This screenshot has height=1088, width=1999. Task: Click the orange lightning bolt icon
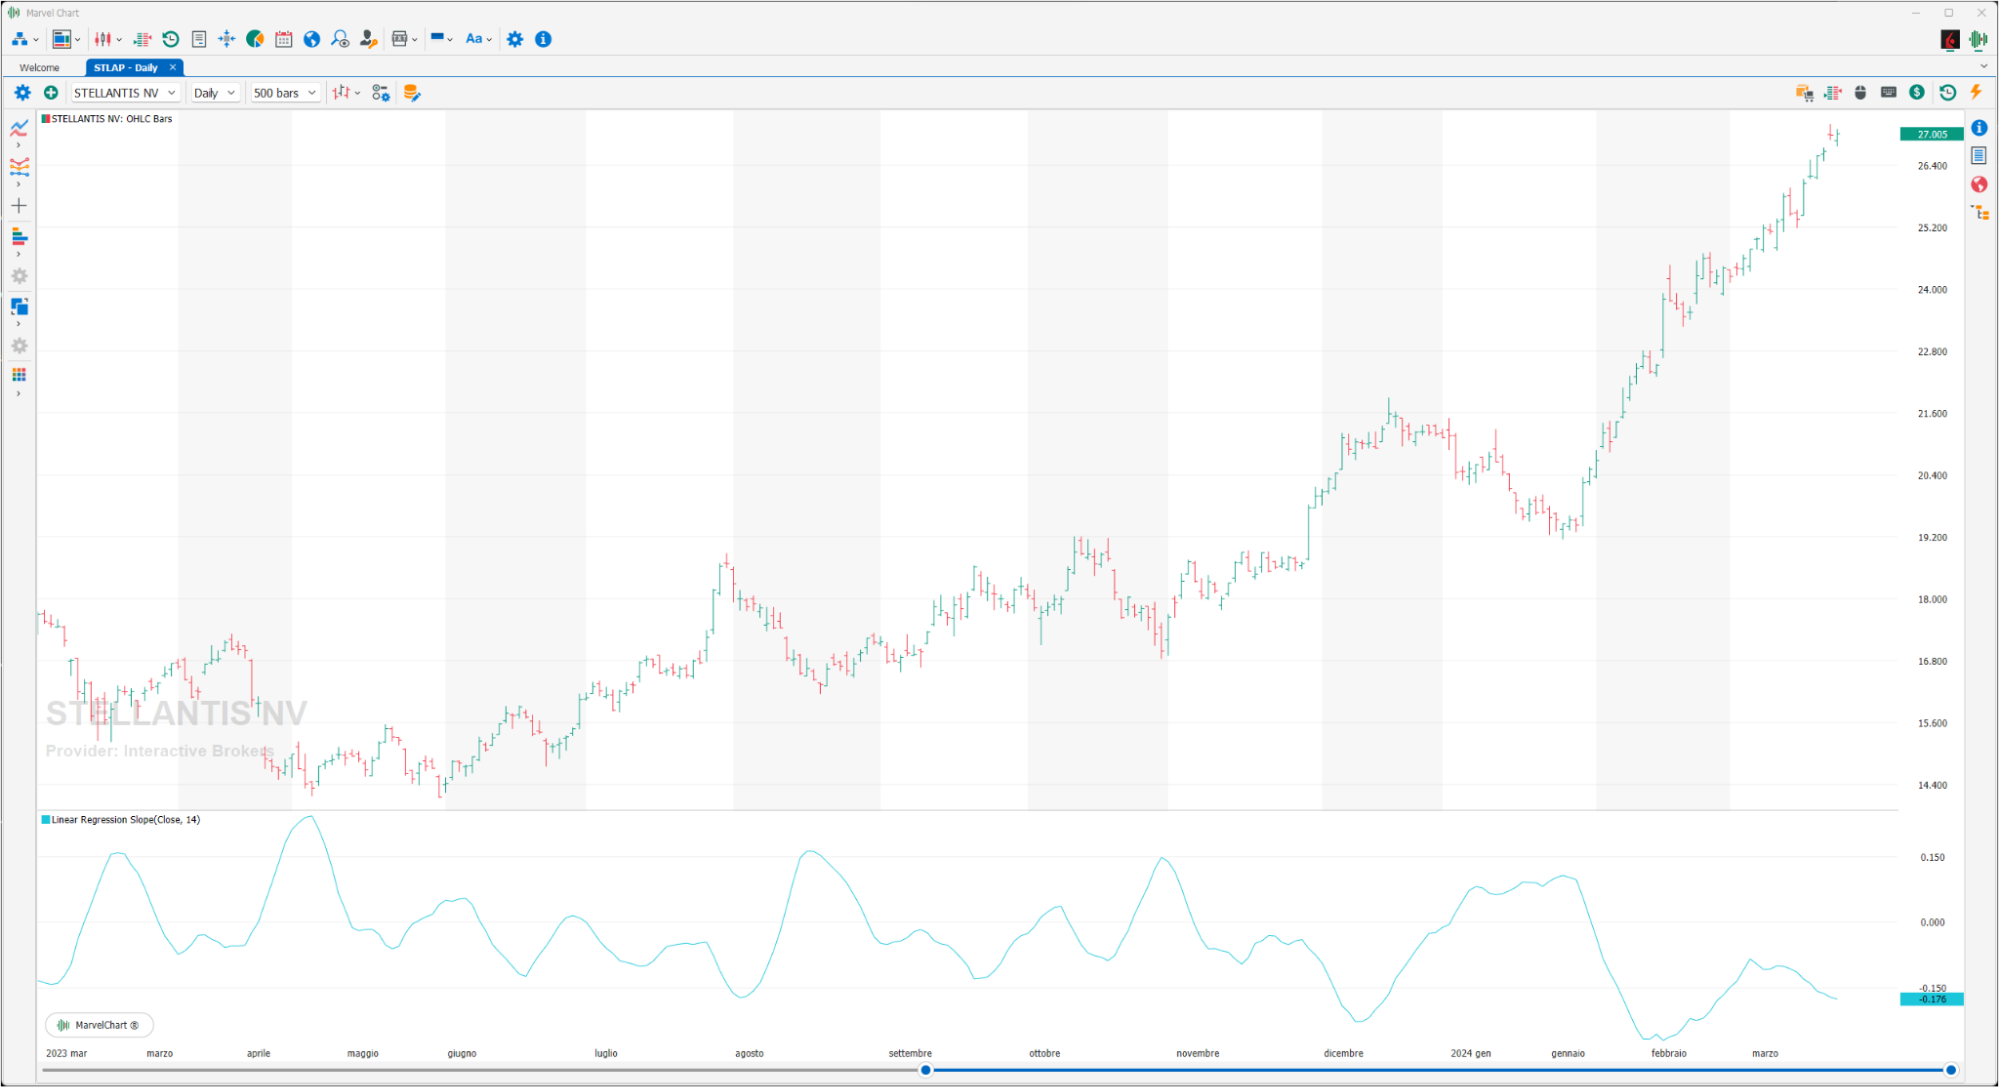[x=1976, y=92]
